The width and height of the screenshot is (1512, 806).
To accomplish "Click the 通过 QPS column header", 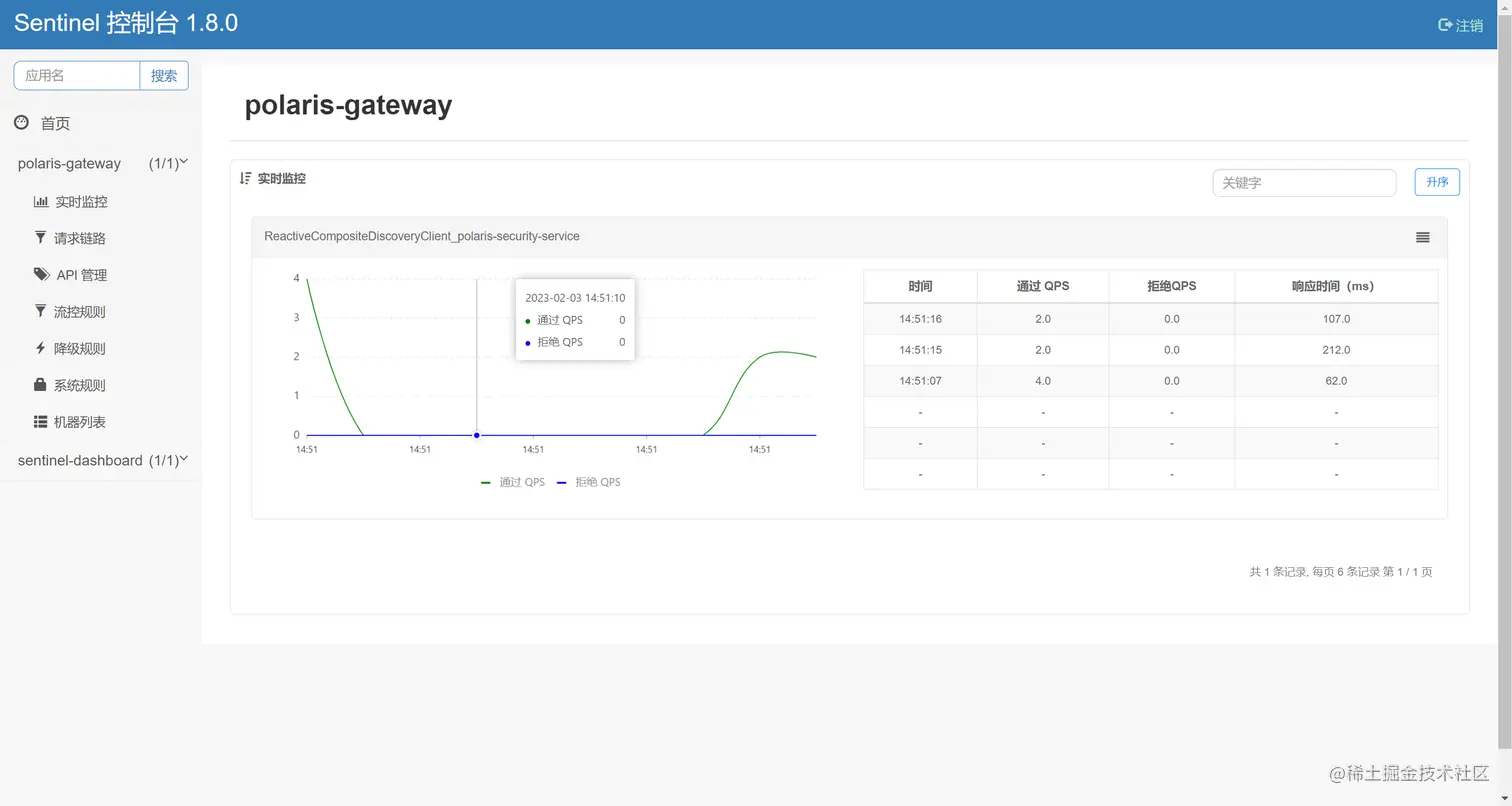I will click(x=1043, y=286).
